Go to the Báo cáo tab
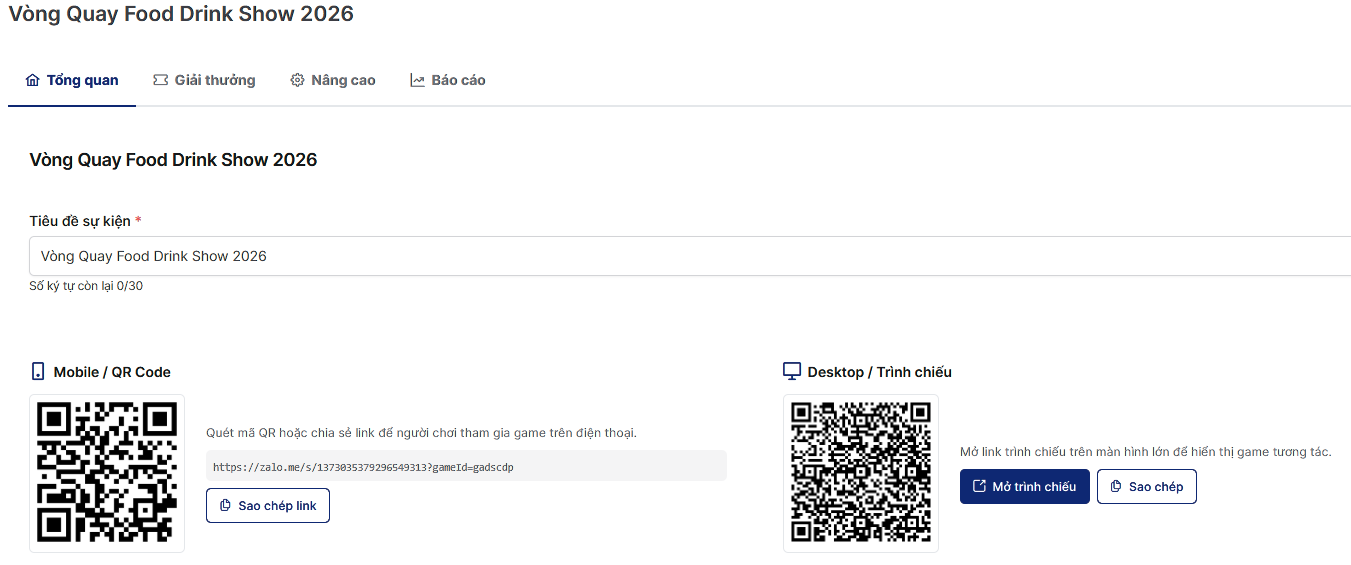Image resolution: width=1351 pixels, height=565 pixels. click(x=448, y=80)
